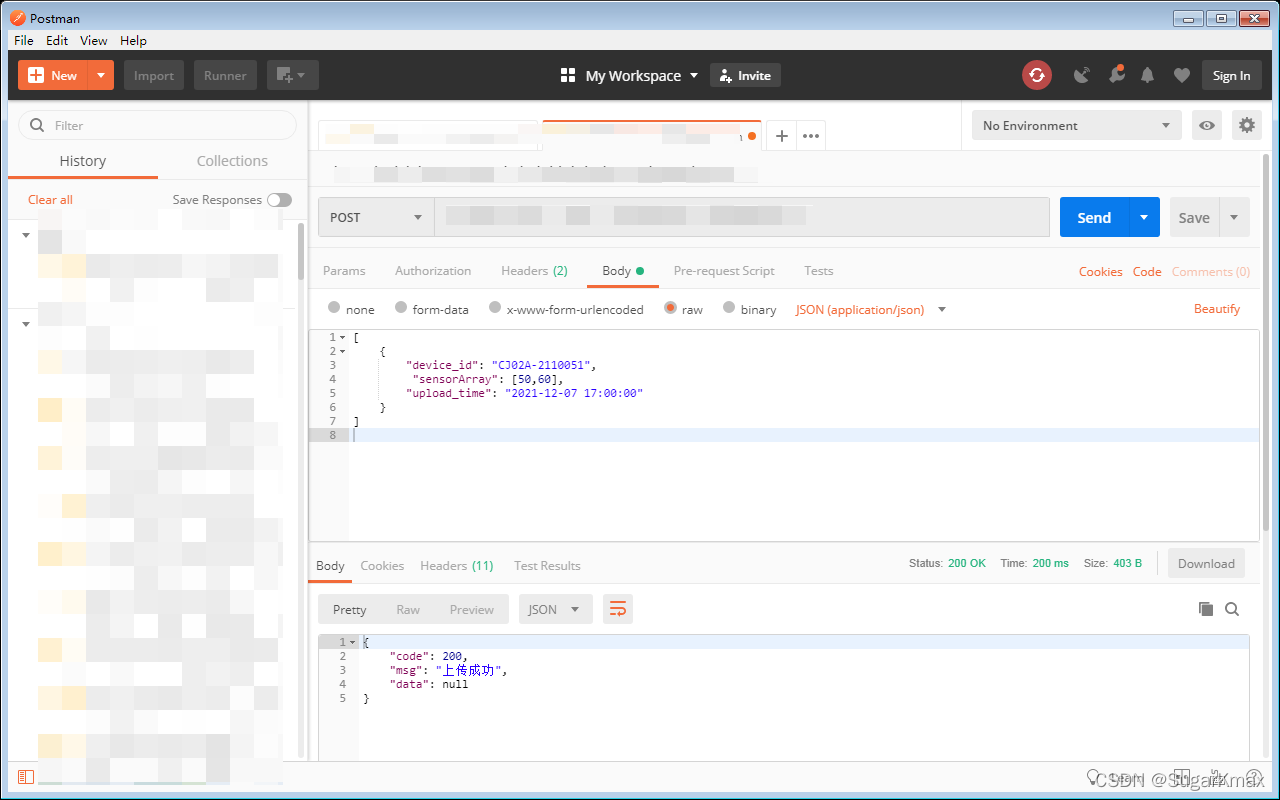Click the blue Send button
The image size is (1280, 800).
pyautogui.click(x=1094, y=217)
